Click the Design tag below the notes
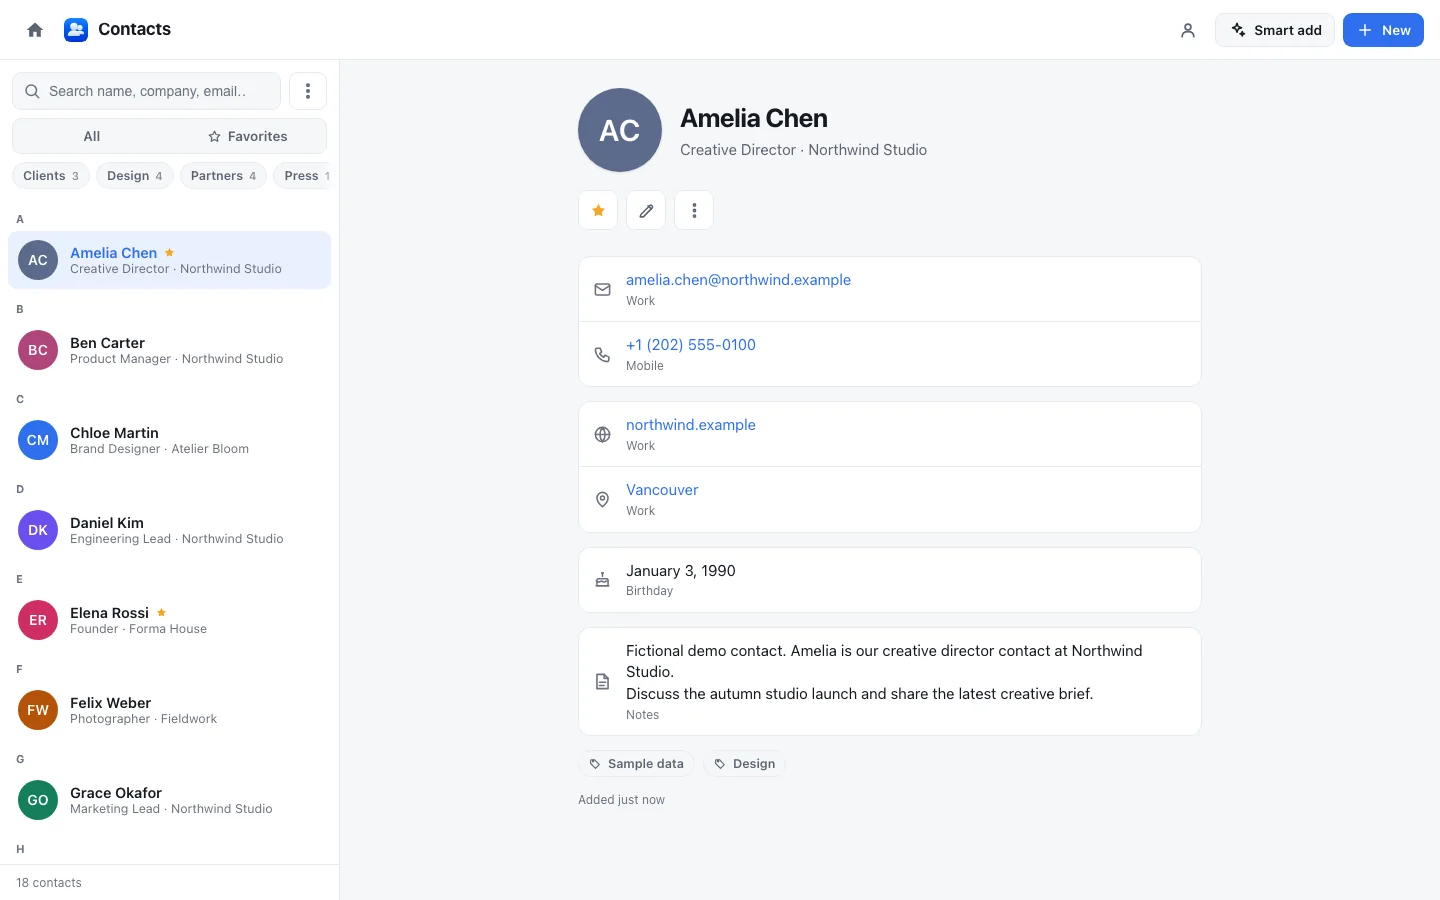The image size is (1440, 900). coord(744,764)
